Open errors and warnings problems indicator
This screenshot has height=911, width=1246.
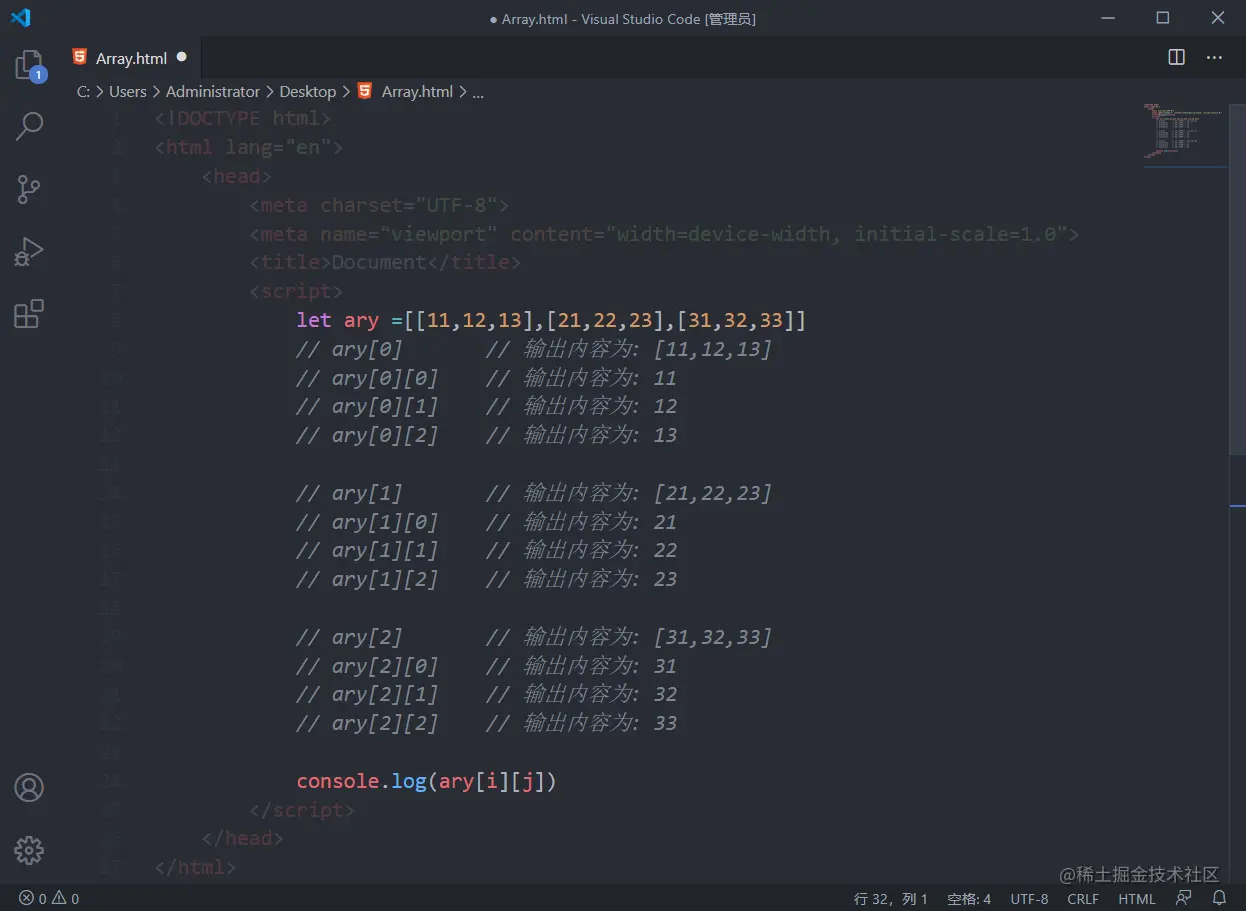[x=49, y=898]
